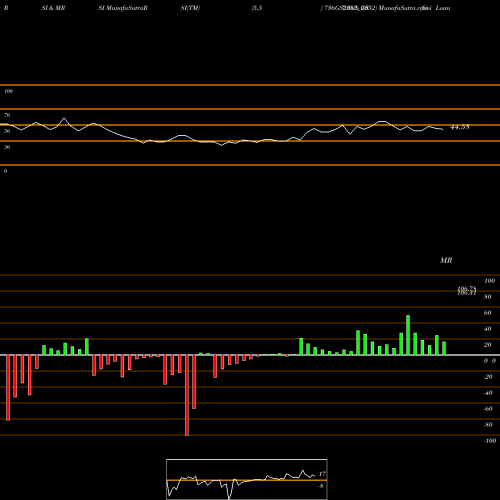
Task: Click the 30 level label on RSI axis
Action: click(7, 147)
